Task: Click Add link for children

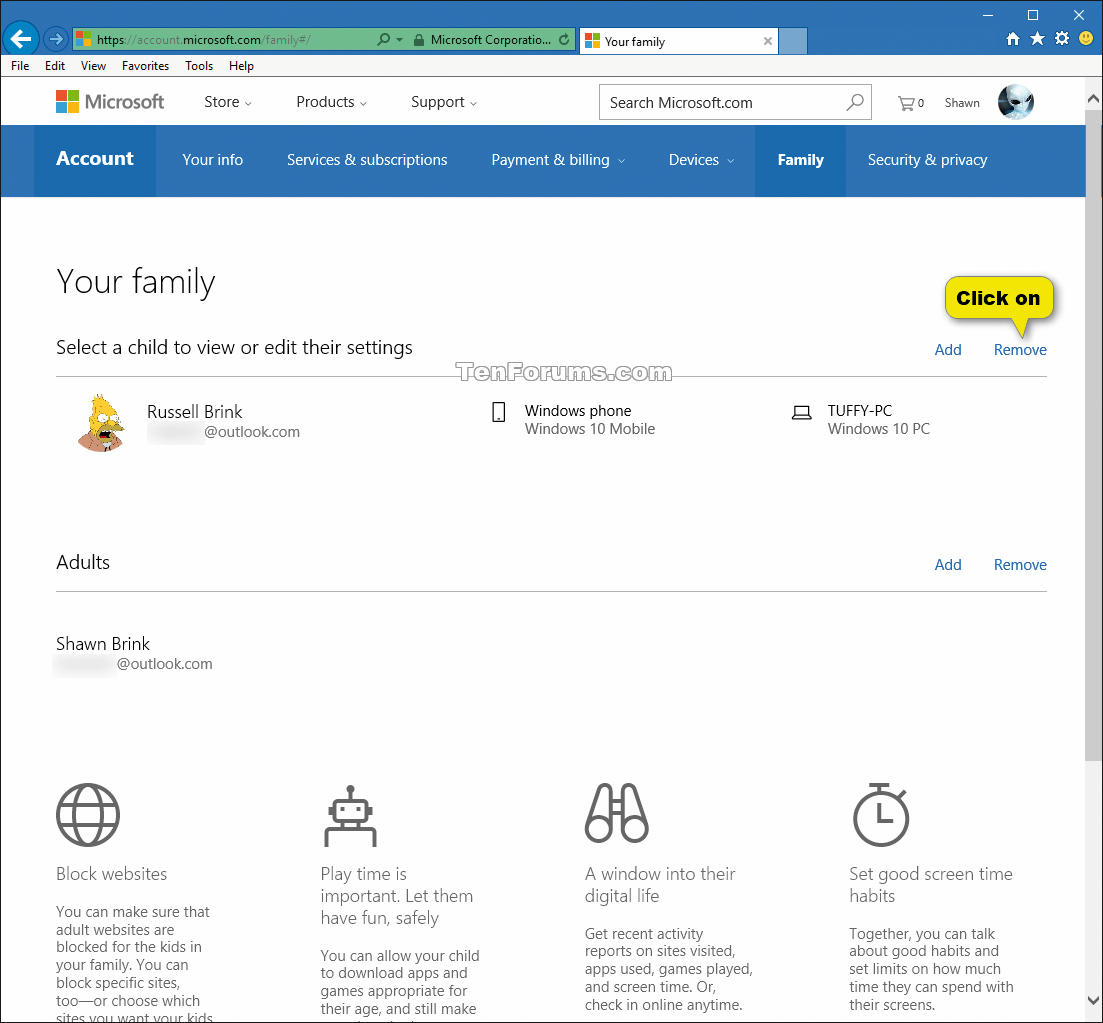Action: pyautogui.click(x=948, y=350)
